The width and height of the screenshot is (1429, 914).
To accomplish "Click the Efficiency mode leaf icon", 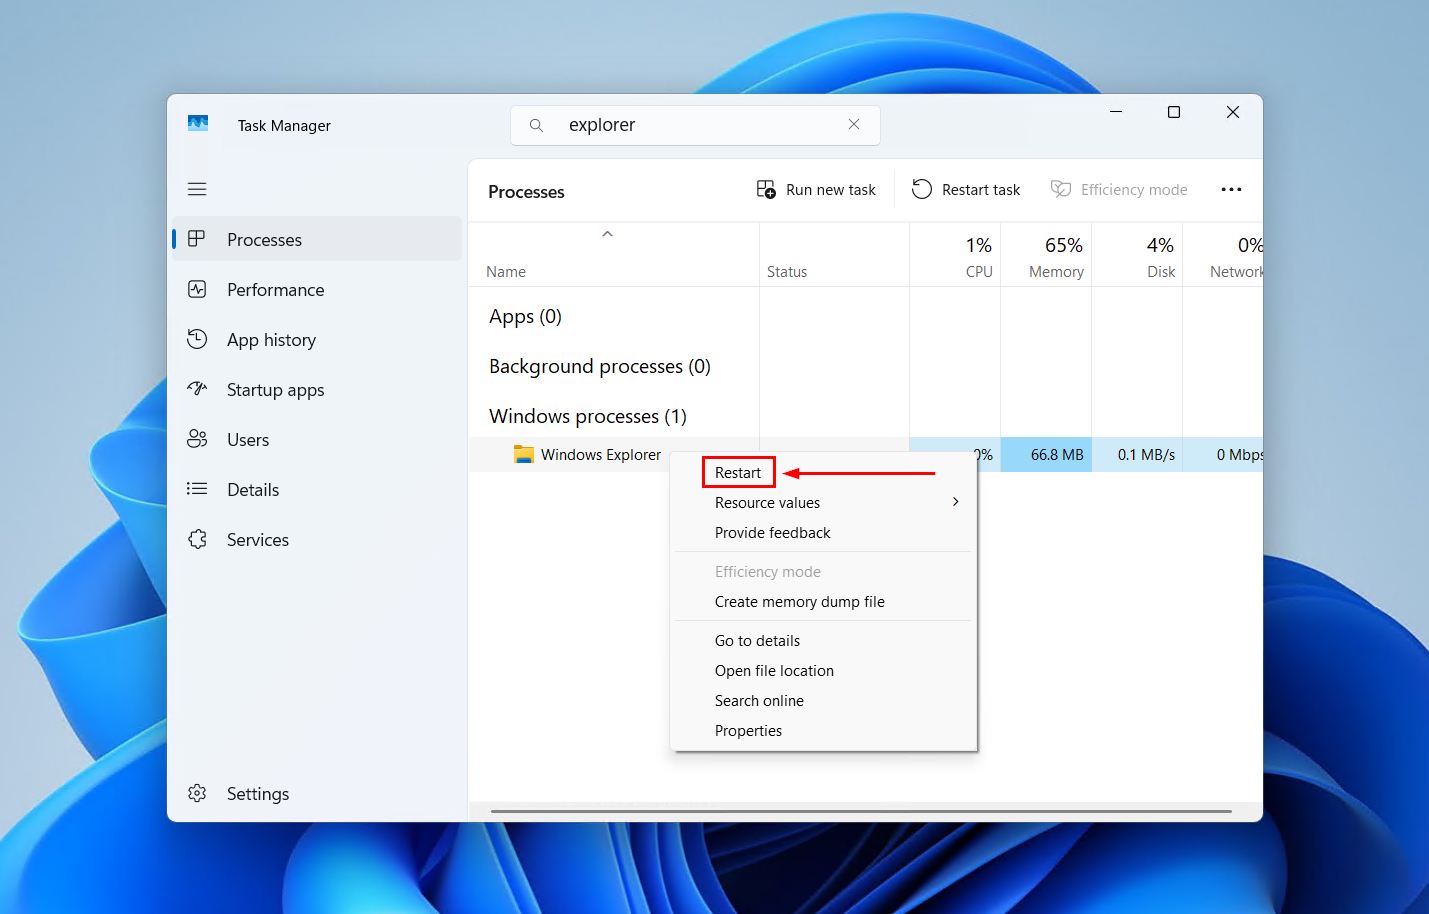I will pos(1061,189).
